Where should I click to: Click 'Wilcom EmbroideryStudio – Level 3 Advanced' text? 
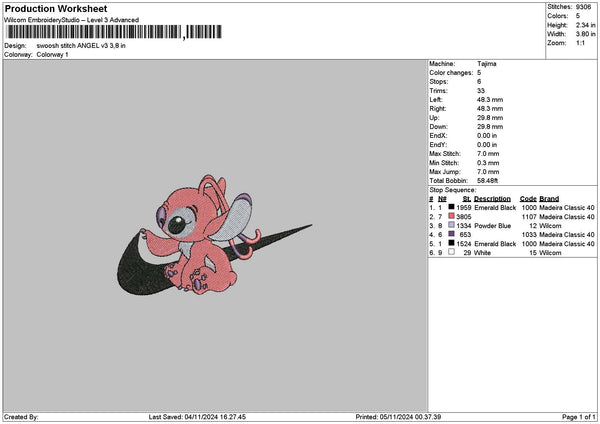tap(72, 20)
